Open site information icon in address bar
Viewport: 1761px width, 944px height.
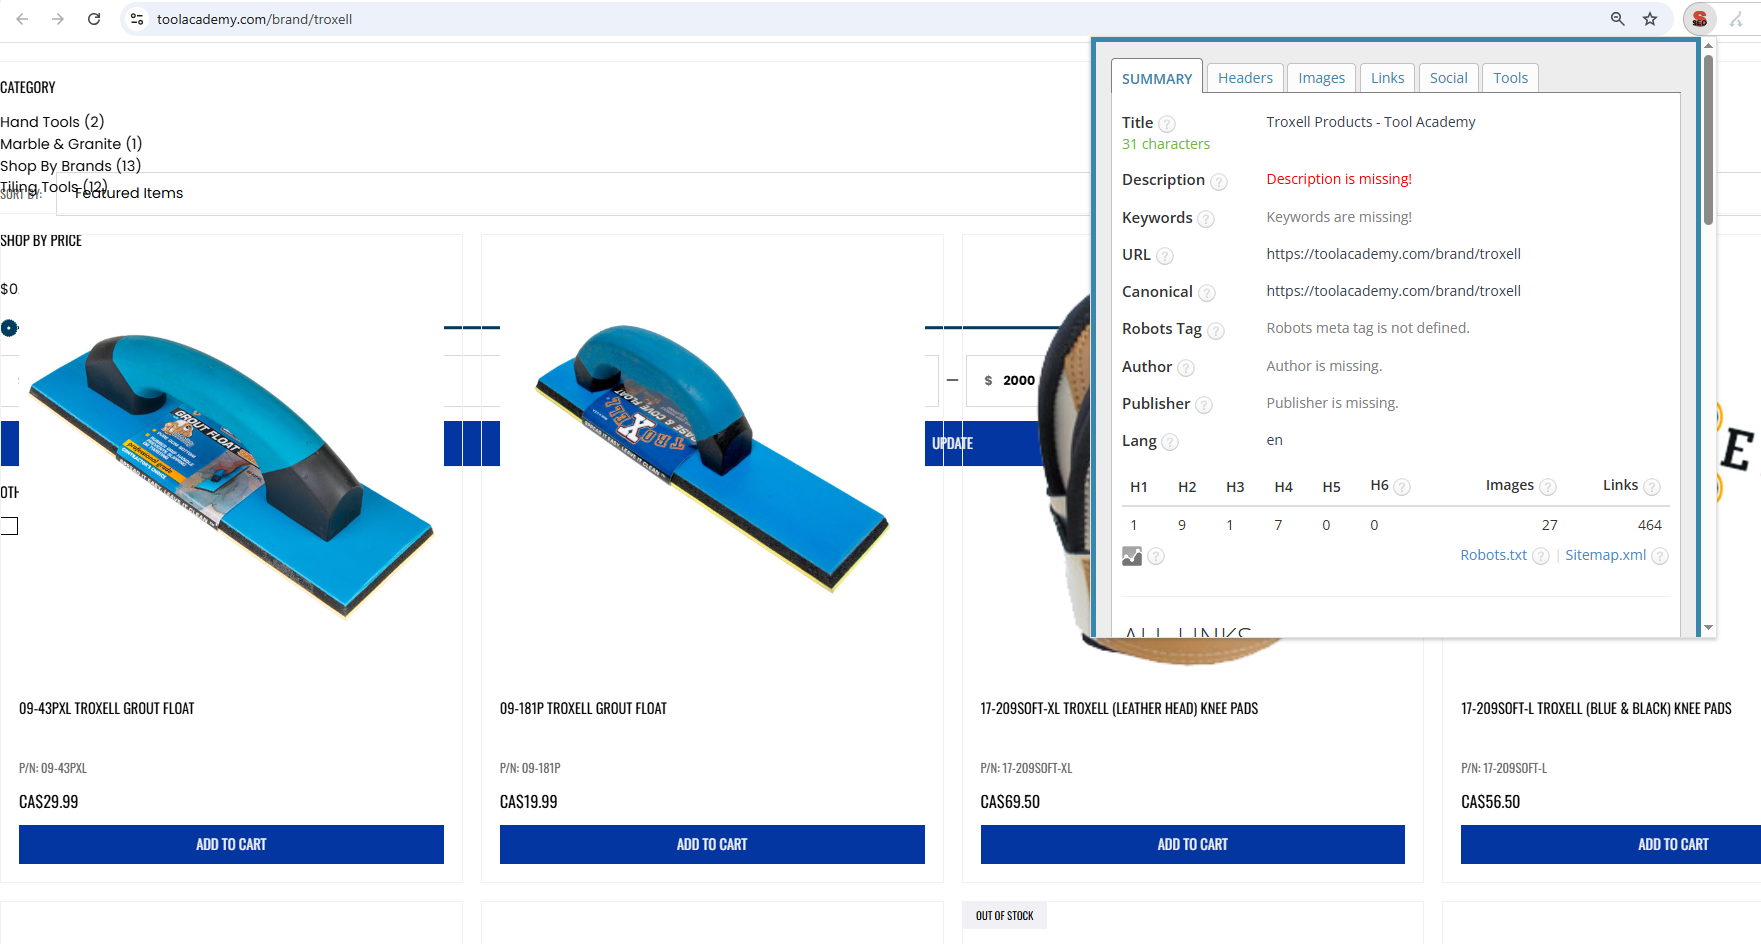tap(137, 19)
